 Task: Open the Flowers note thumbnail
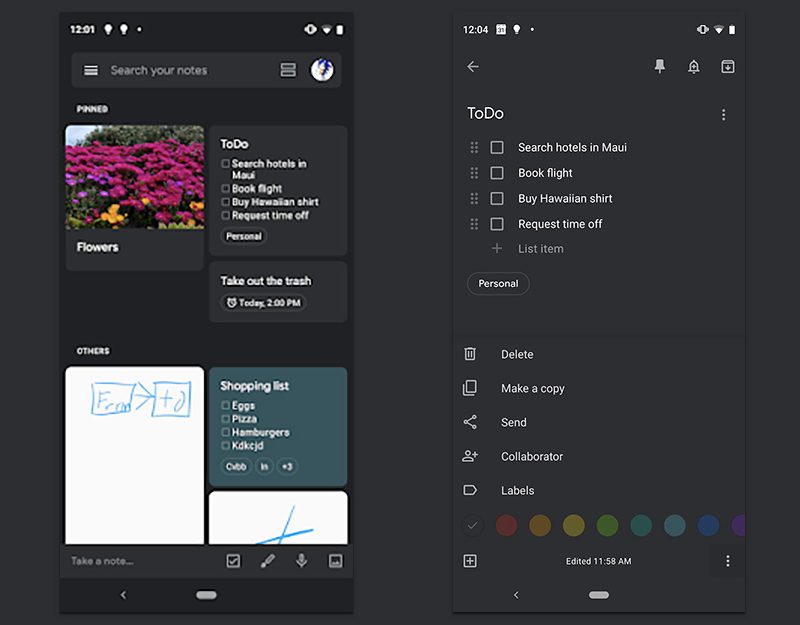tap(134, 196)
